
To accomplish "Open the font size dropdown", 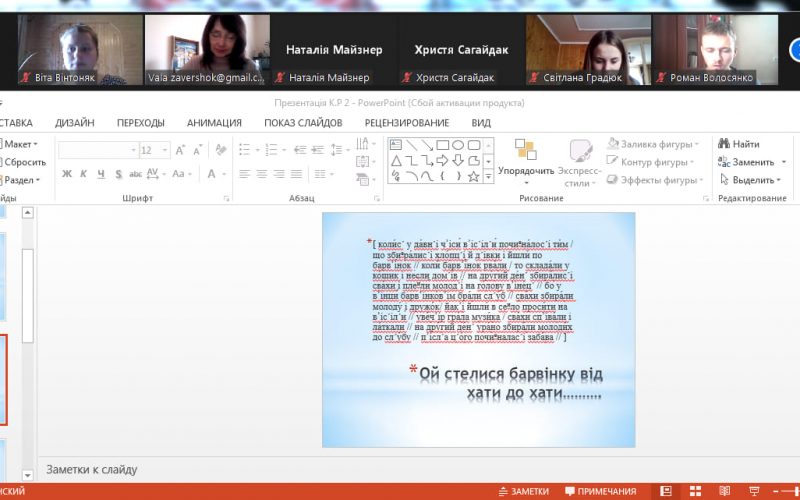I will pos(164,150).
